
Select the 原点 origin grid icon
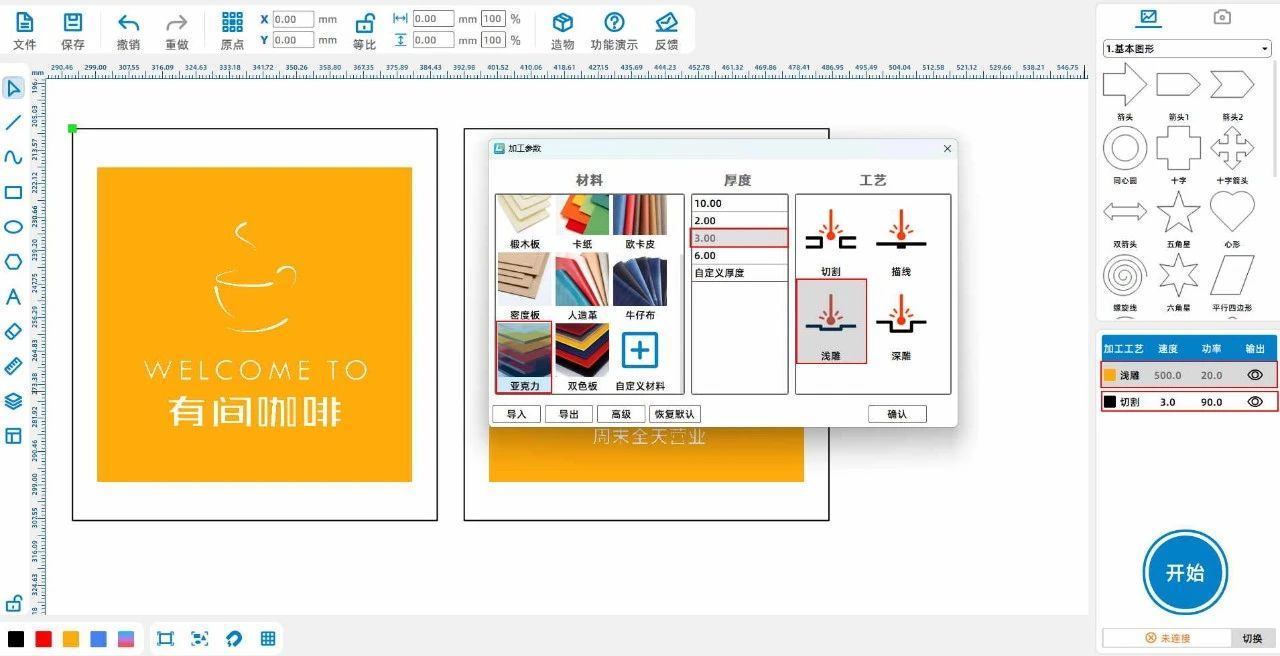point(232,23)
